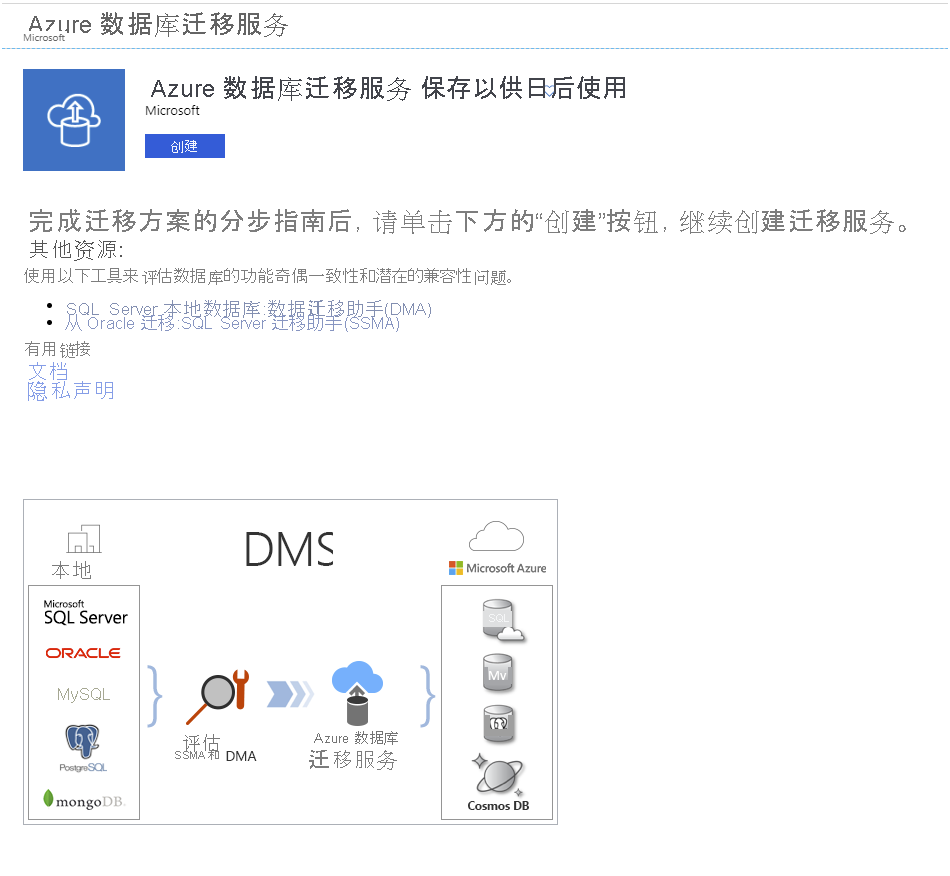
Task: Open the 隐私声明 link
Action: [71, 391]
